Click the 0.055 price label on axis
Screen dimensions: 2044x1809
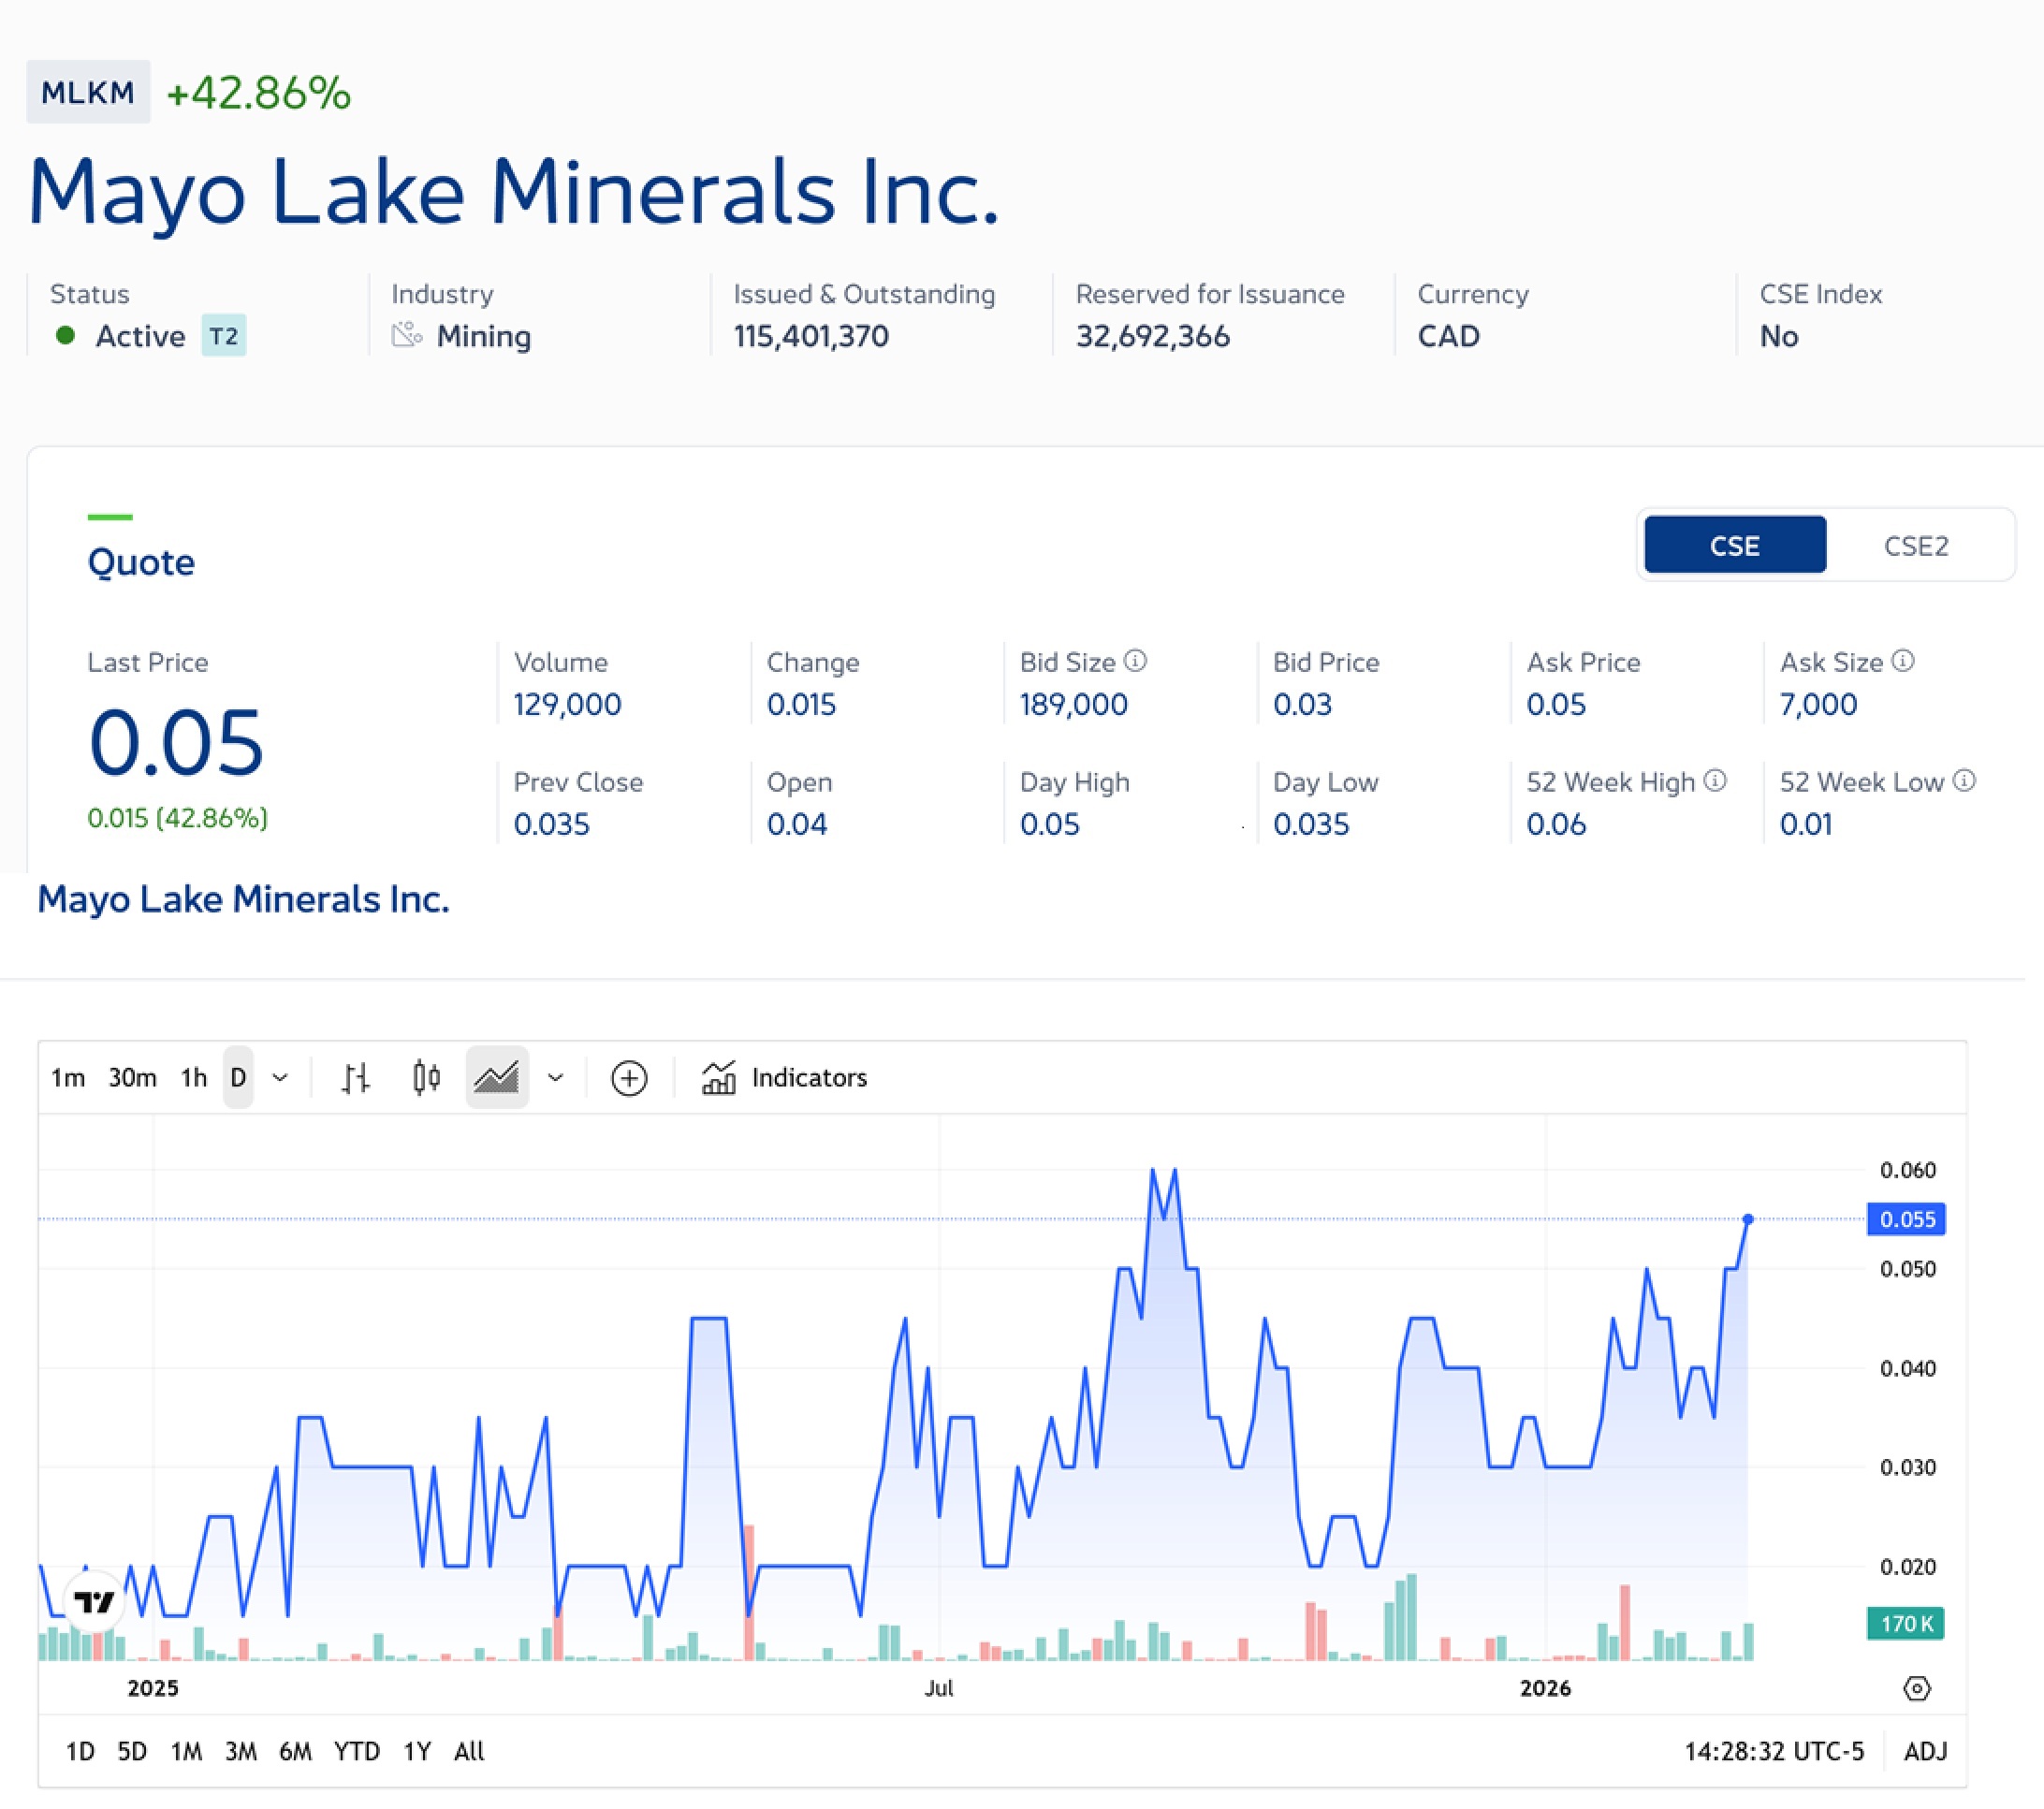[x=1906, y=1219]
